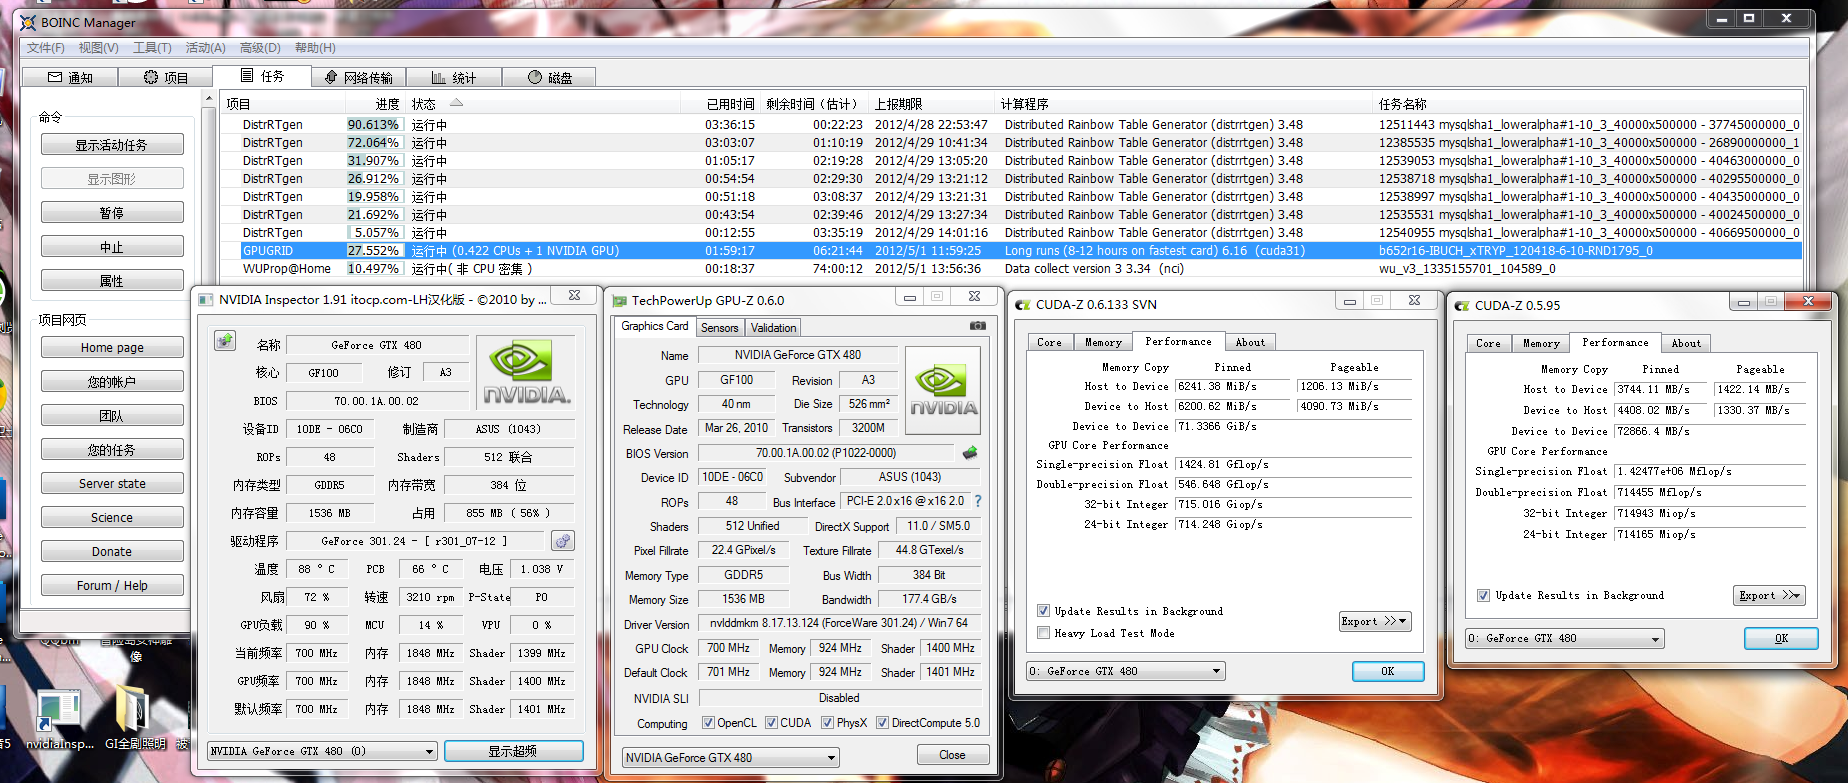This screenshot has width=1848, height=783.
Task: Open Memory tab in CUDA-Z 0.5.95
Action: [1541, 343]
